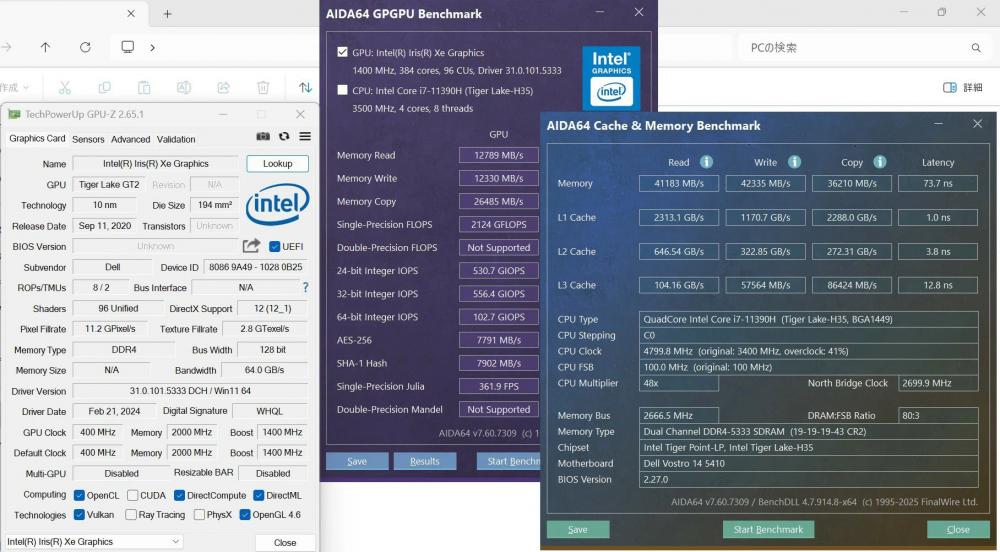Click the GPU-Z title bar app icon
Image resolution: width=1000 pixels, height=552 pixels.
click(x=14, y=114)
